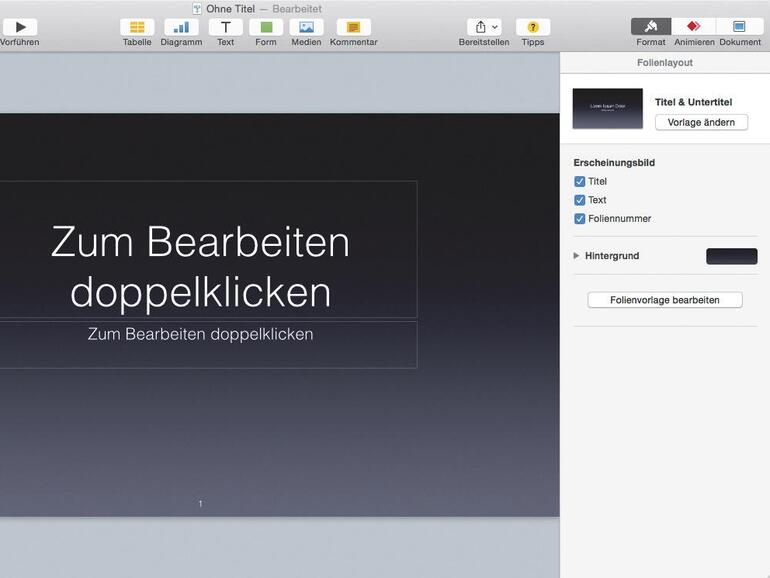Click the Titel & Untertitel layout thumbnail
This screenshot has height=578, width=770.
[607, 109]
